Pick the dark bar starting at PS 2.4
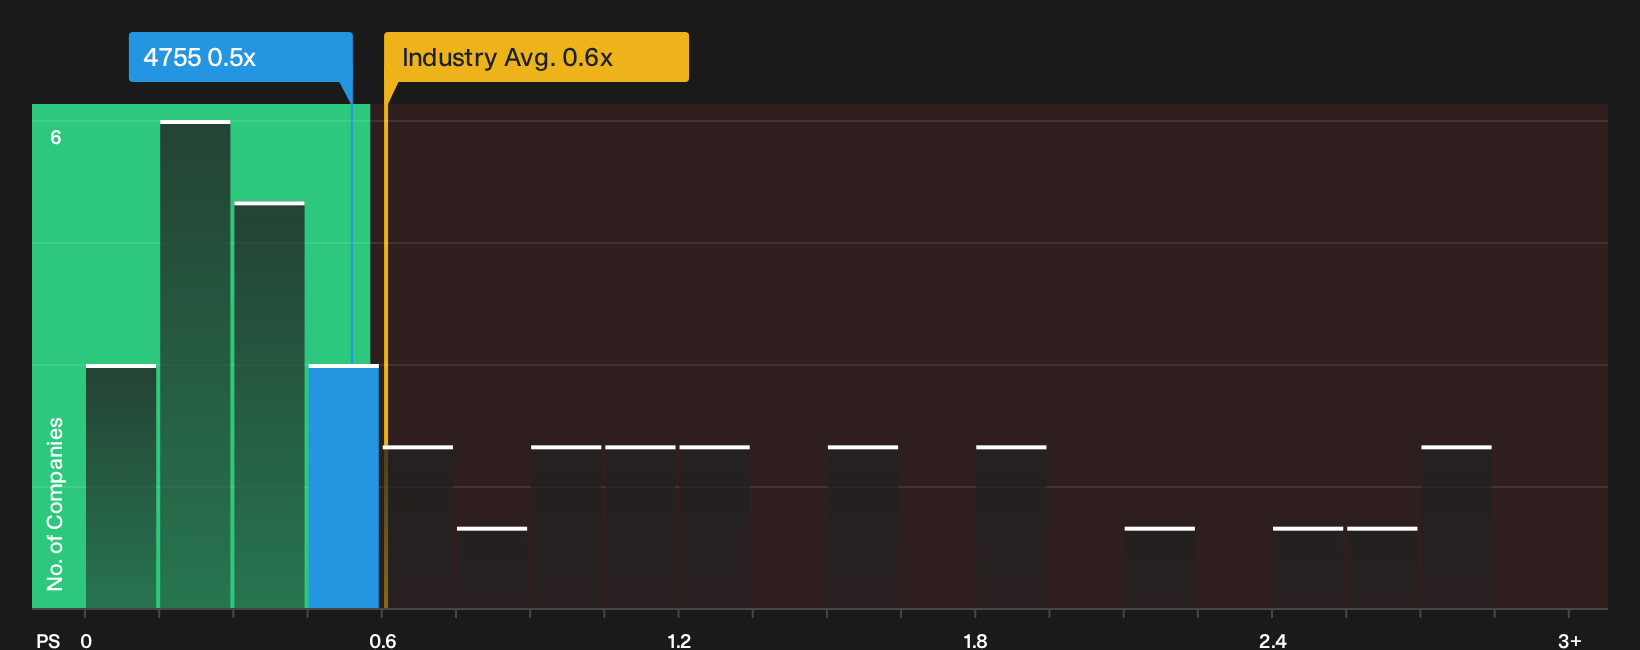The height and width of the screenshot is (650, 1640). [x=1308, y=567]
